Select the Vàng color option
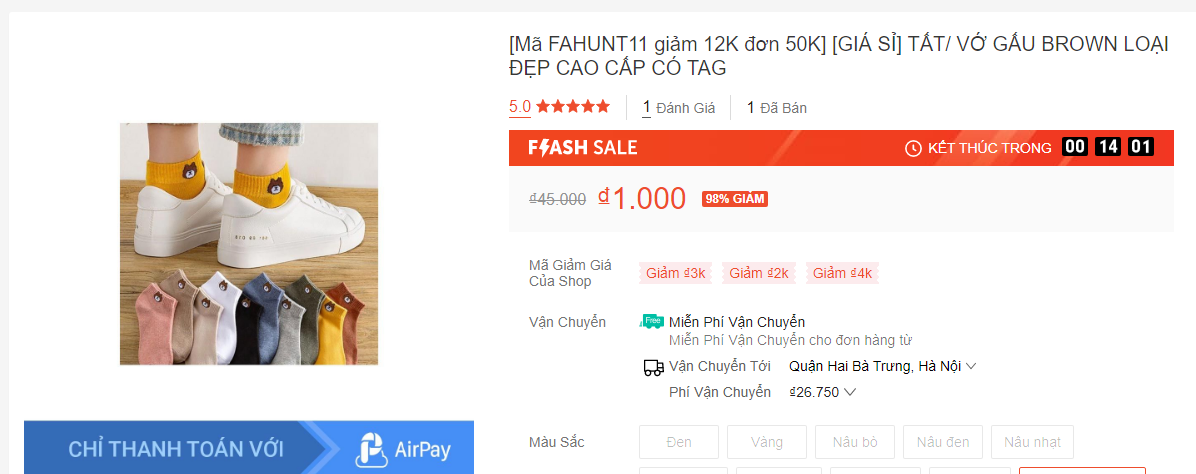 click(x=767, y=442)
